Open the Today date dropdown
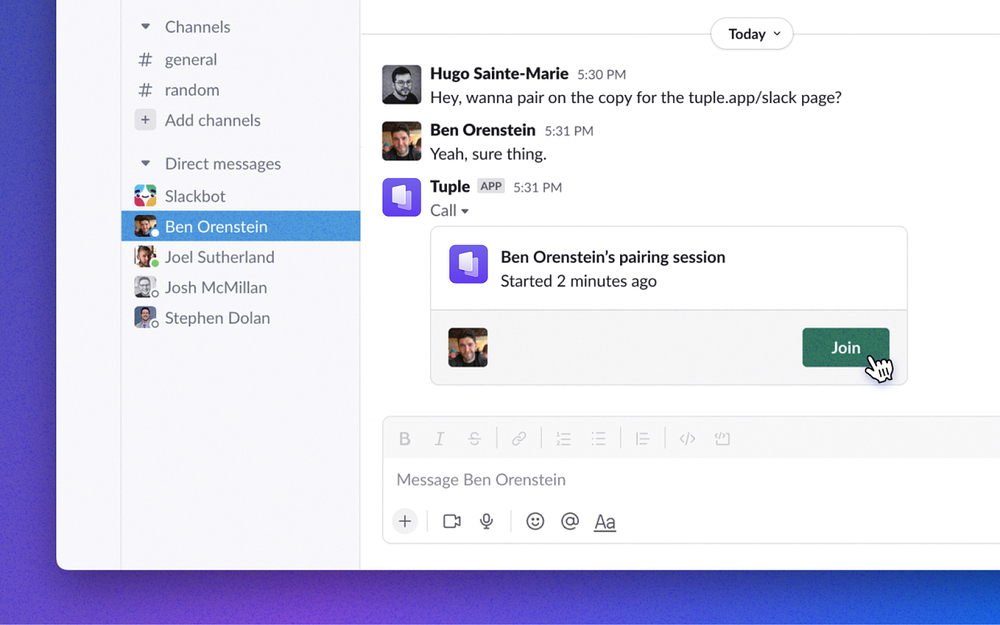Screen dimensions: 1000x625 pos(752,34)
